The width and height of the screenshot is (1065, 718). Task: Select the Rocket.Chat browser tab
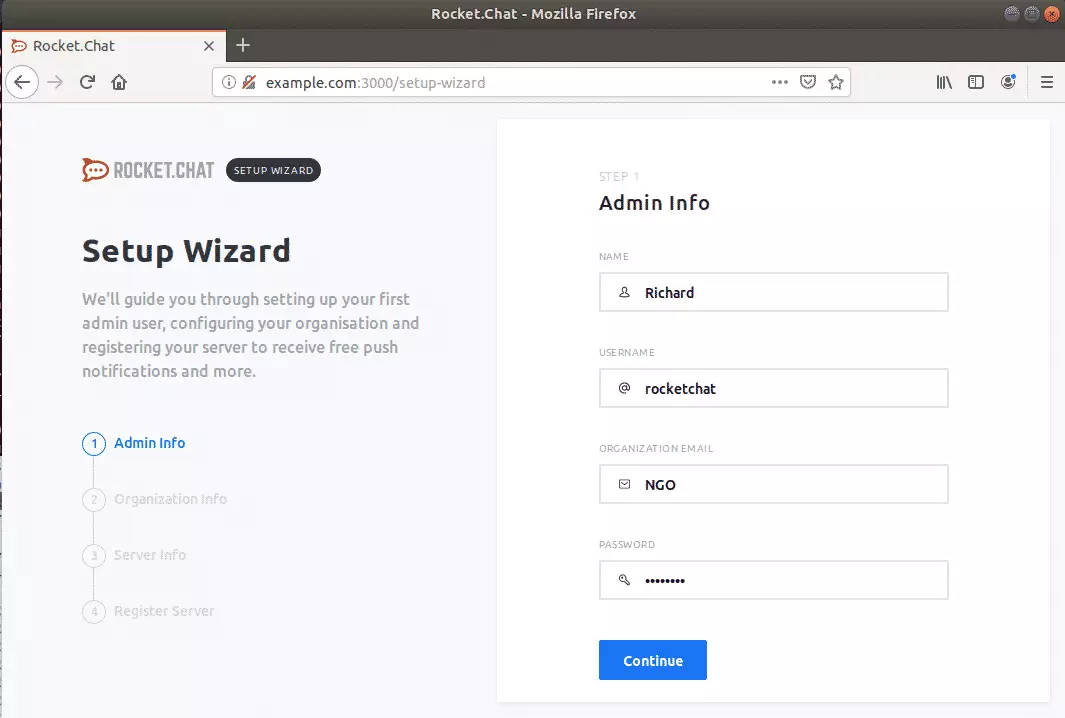coord(114,46)
